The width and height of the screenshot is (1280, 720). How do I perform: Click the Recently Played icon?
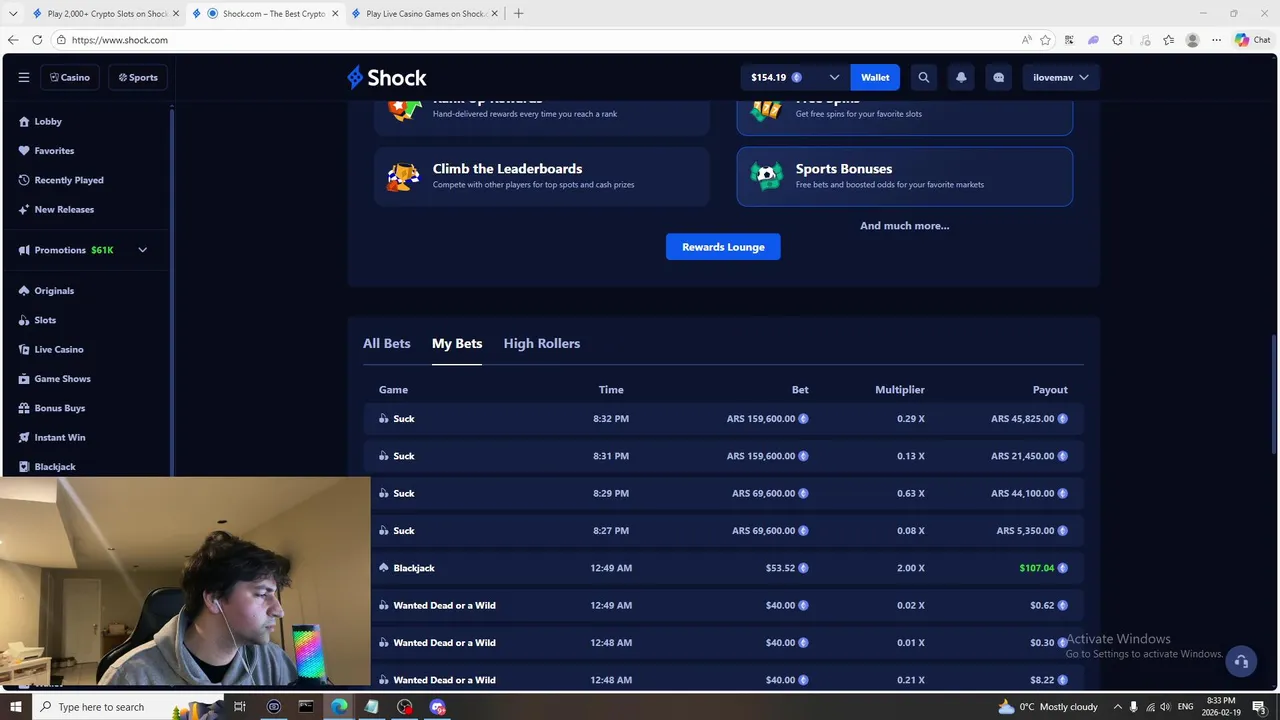coord(24,180)
